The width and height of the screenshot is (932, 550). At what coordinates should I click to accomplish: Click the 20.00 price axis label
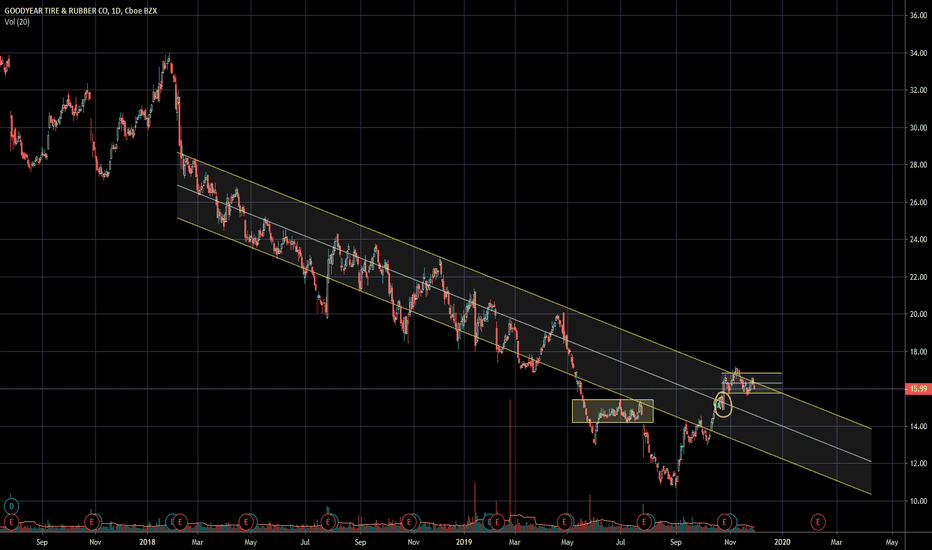pyautogui.click(x=918, y=314)
